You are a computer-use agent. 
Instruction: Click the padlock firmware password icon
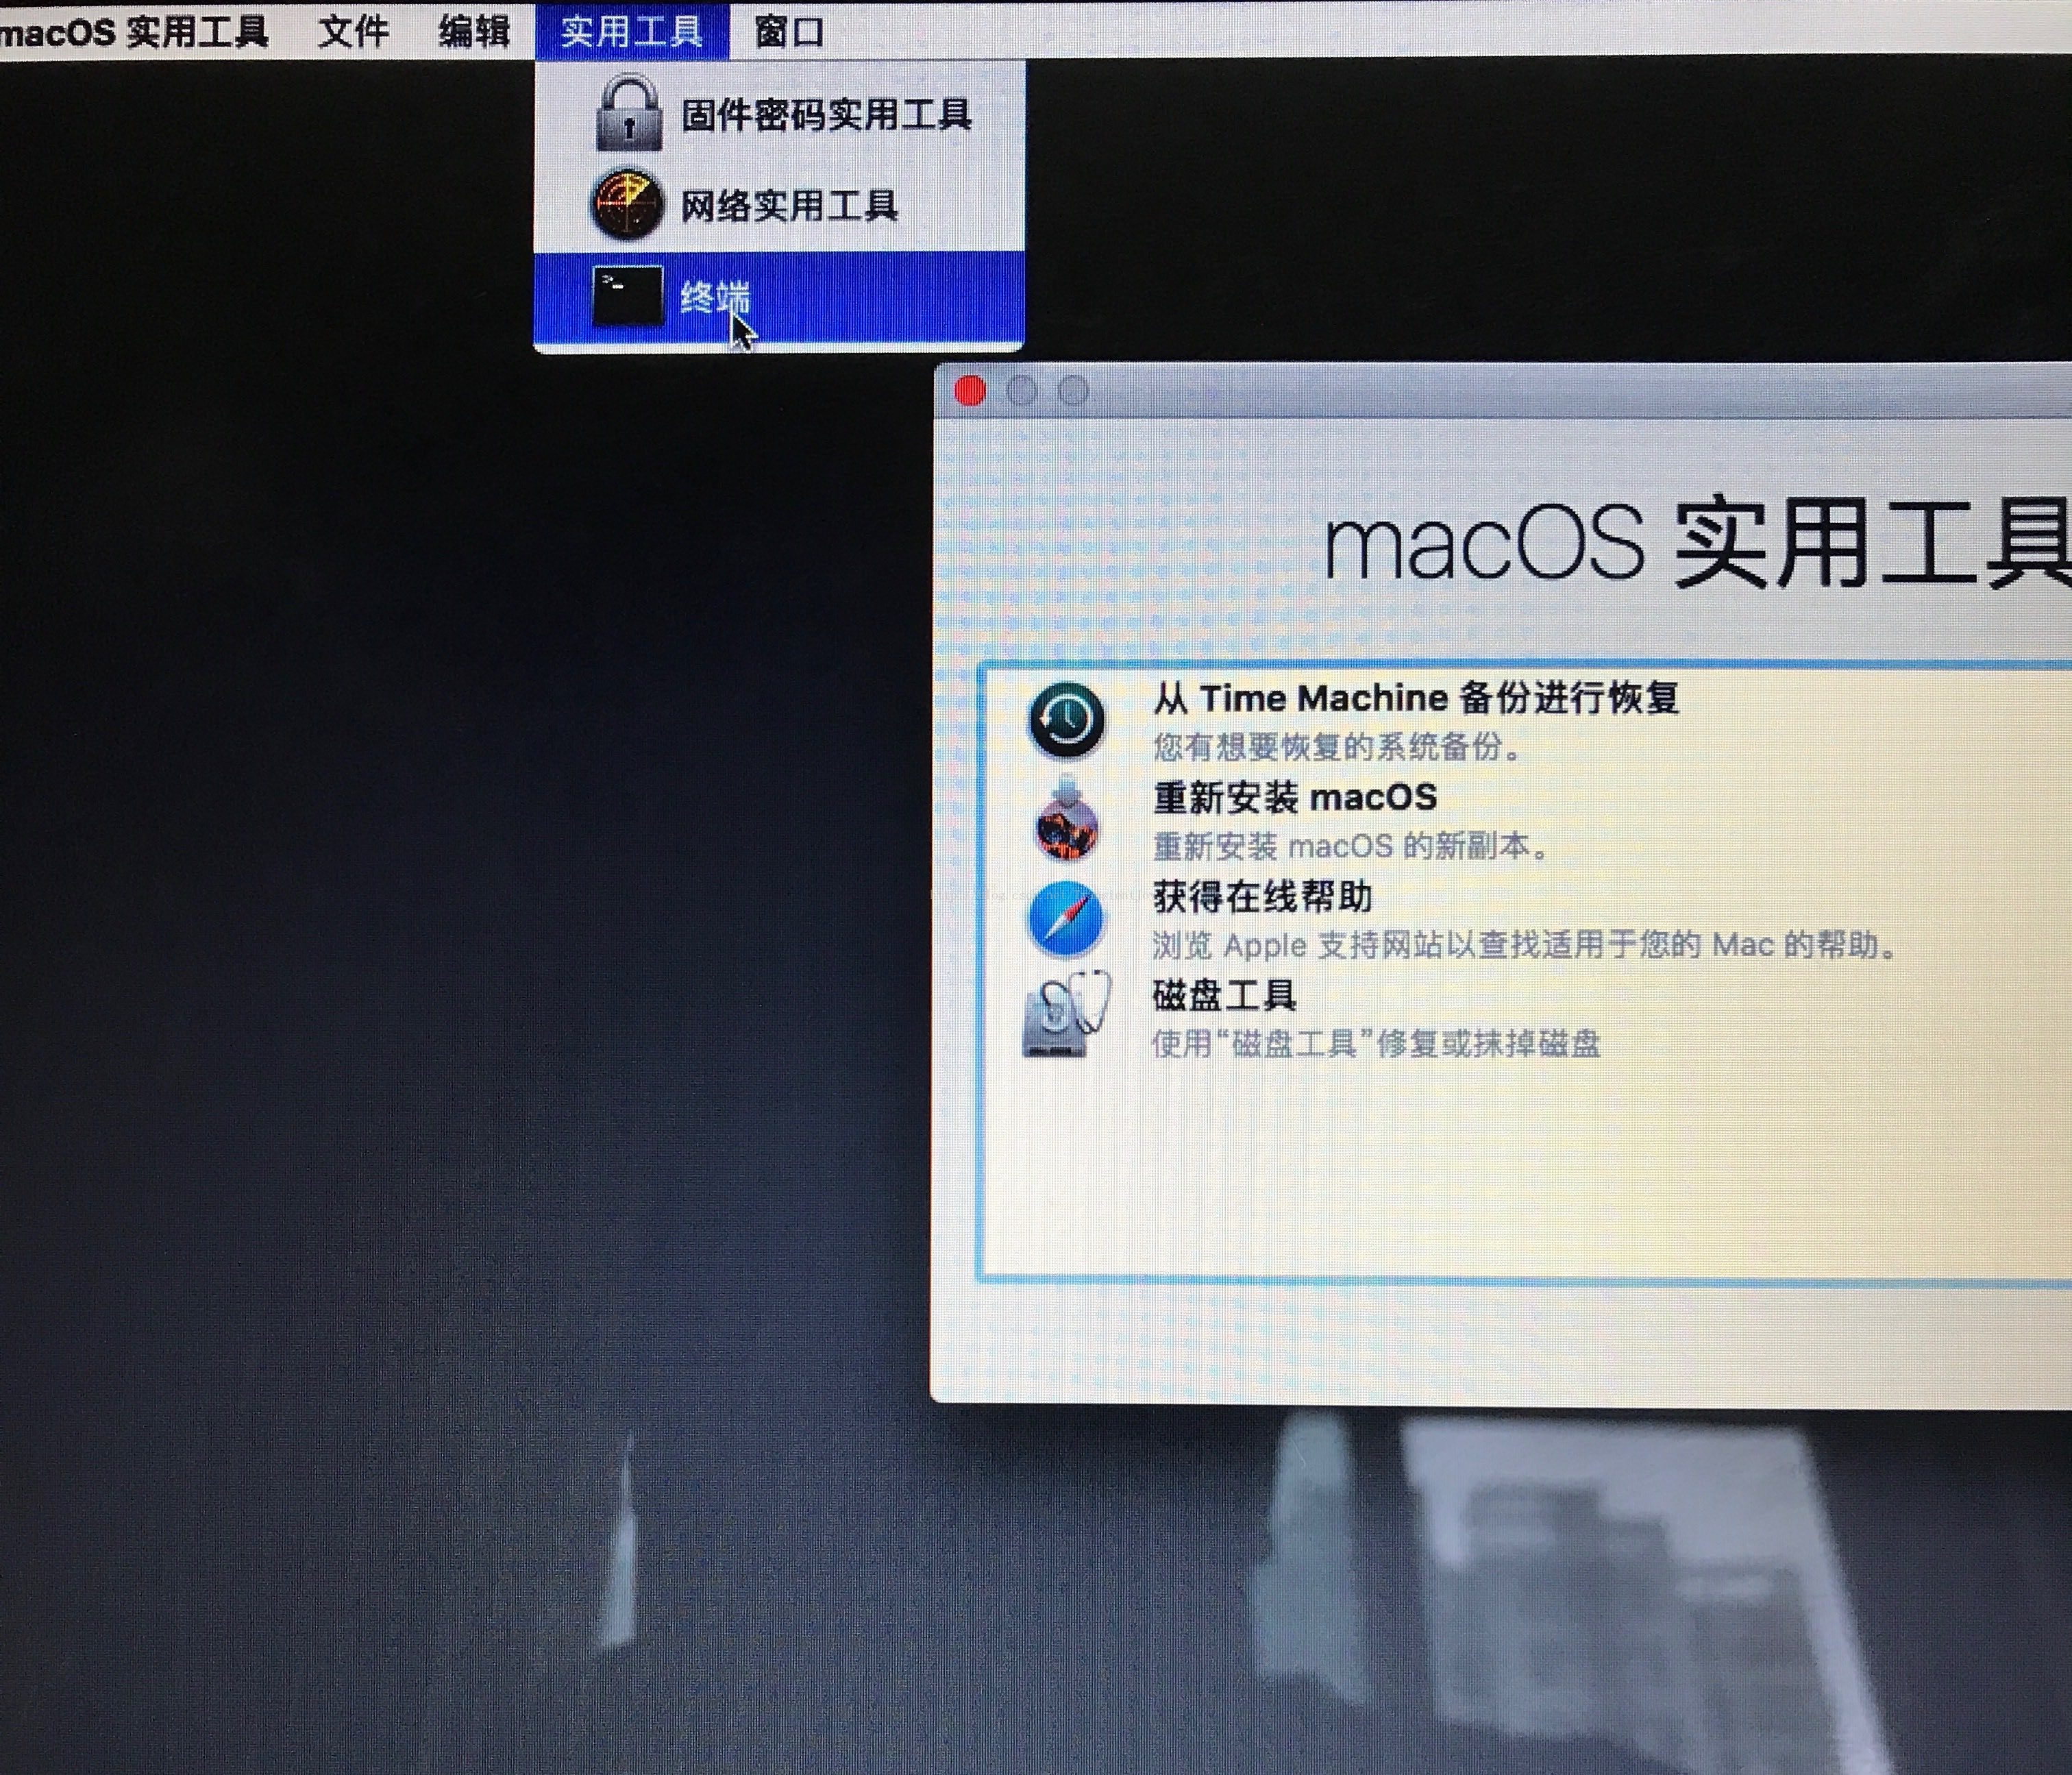628,114
